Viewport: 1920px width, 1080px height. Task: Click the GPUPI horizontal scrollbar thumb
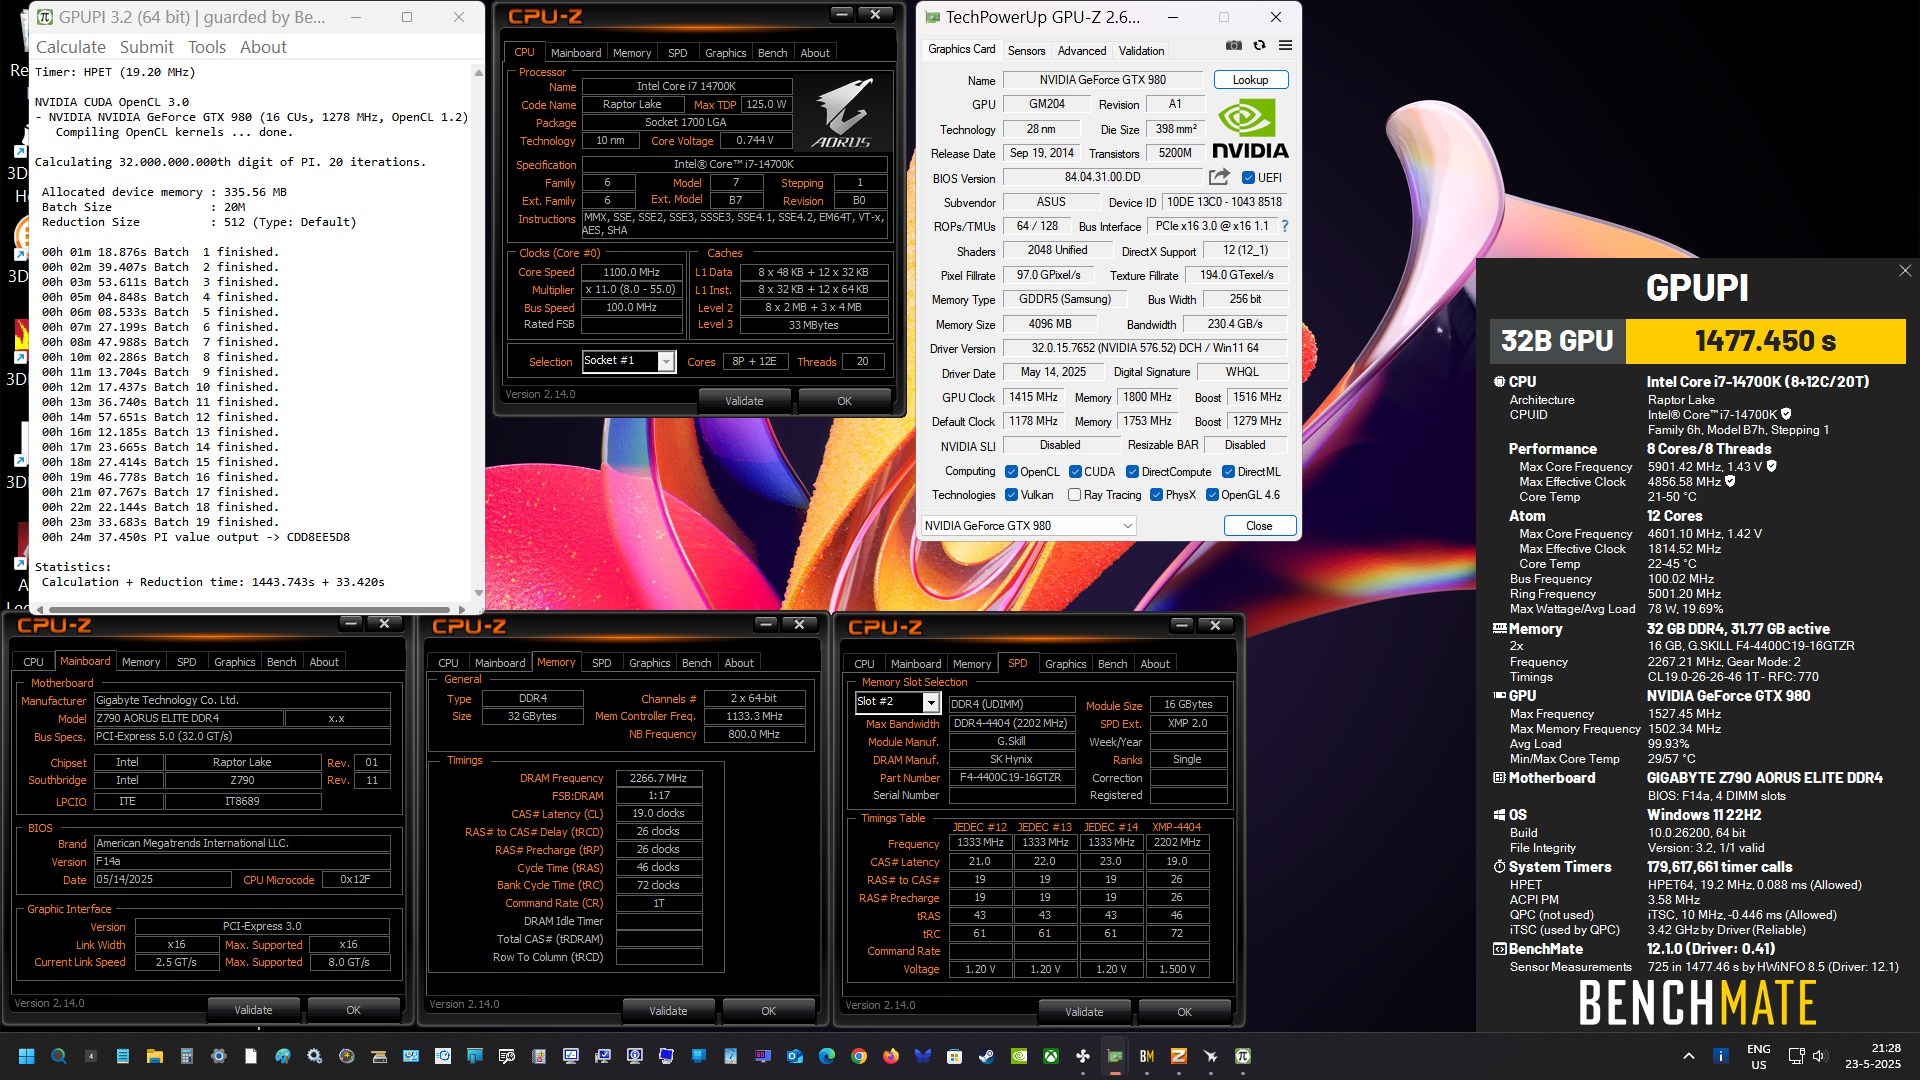pos(250,609)
